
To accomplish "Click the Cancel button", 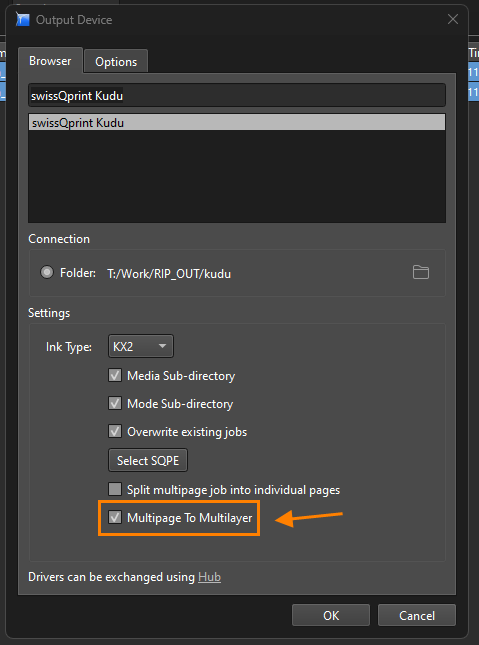I will [x=417, y=615].
